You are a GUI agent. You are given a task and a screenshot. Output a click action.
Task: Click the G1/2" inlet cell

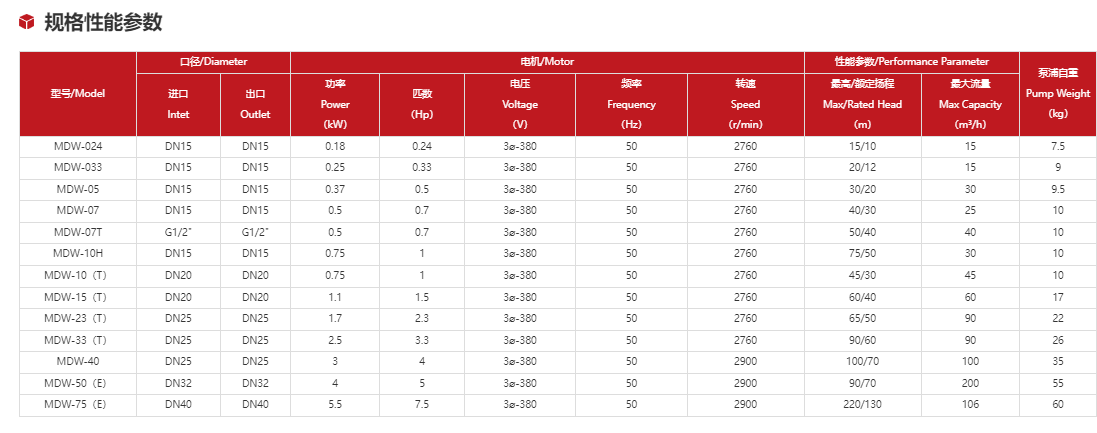[178, 232]
